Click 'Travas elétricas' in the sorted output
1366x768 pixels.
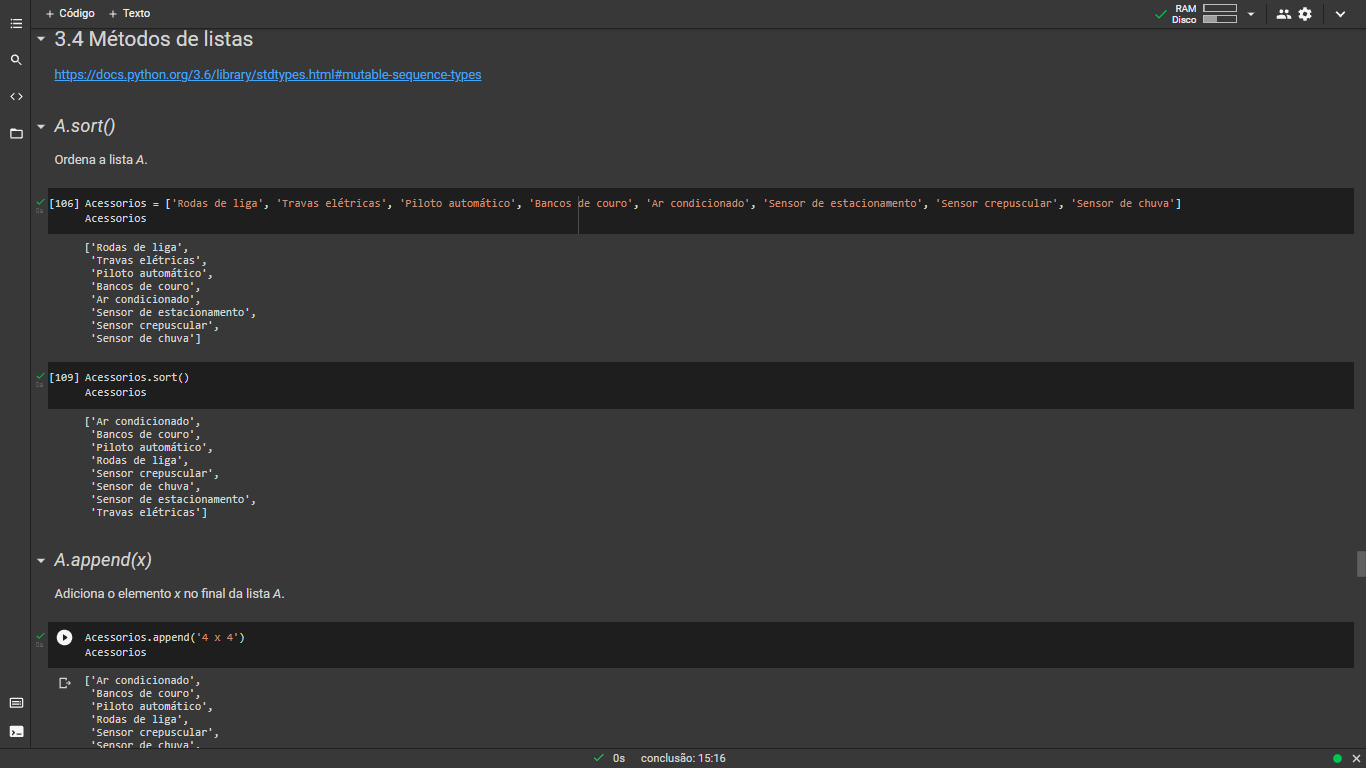(x=146, y=512)
